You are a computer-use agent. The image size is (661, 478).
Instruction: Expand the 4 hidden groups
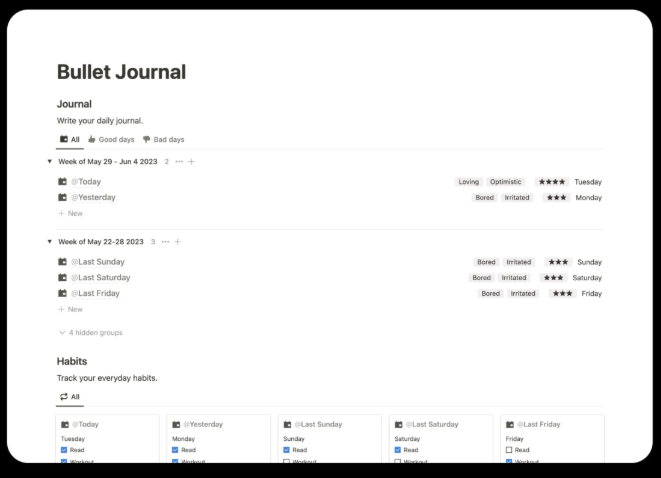pos(91,333)
